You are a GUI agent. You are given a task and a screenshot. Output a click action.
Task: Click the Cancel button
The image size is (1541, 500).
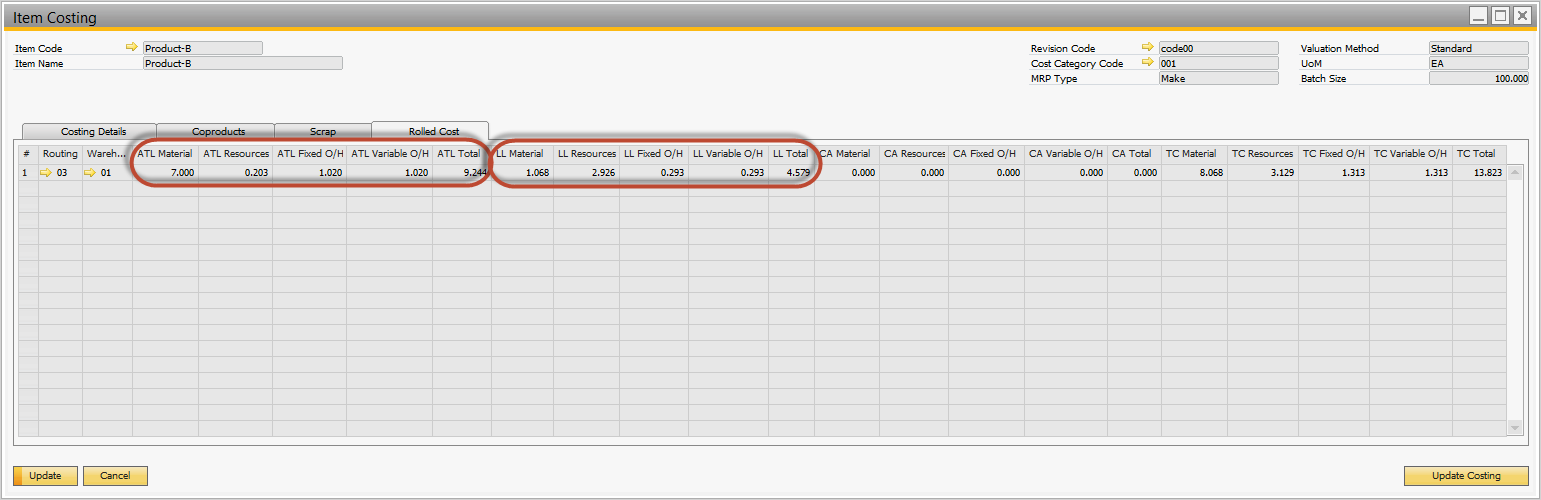click(x=115, y=476)
